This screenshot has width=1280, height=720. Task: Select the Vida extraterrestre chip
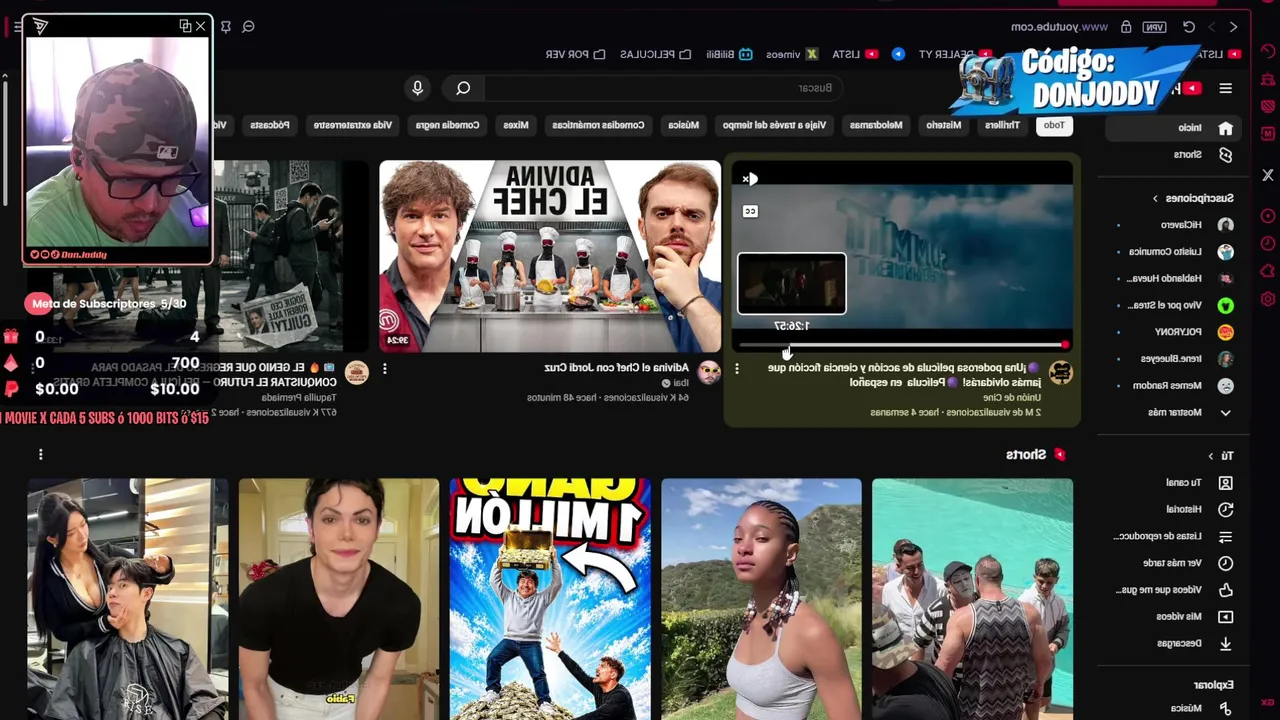pos(353,125)
